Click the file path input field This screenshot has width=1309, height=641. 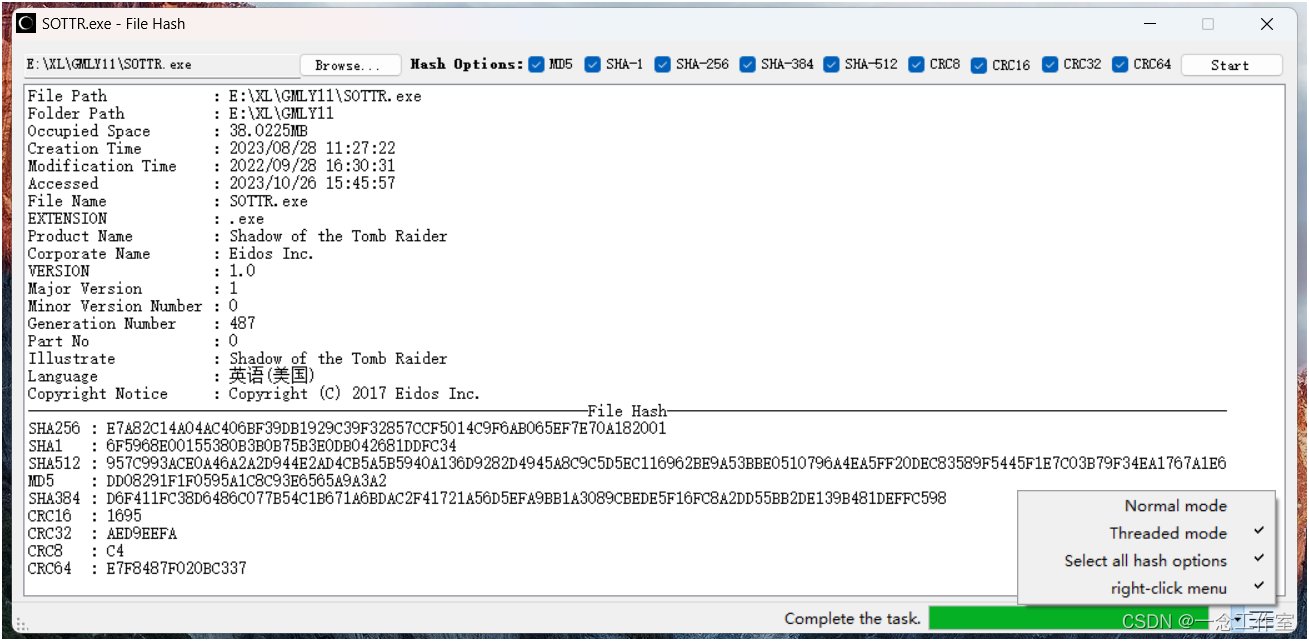pyautogui.click(x=160, y=65)
